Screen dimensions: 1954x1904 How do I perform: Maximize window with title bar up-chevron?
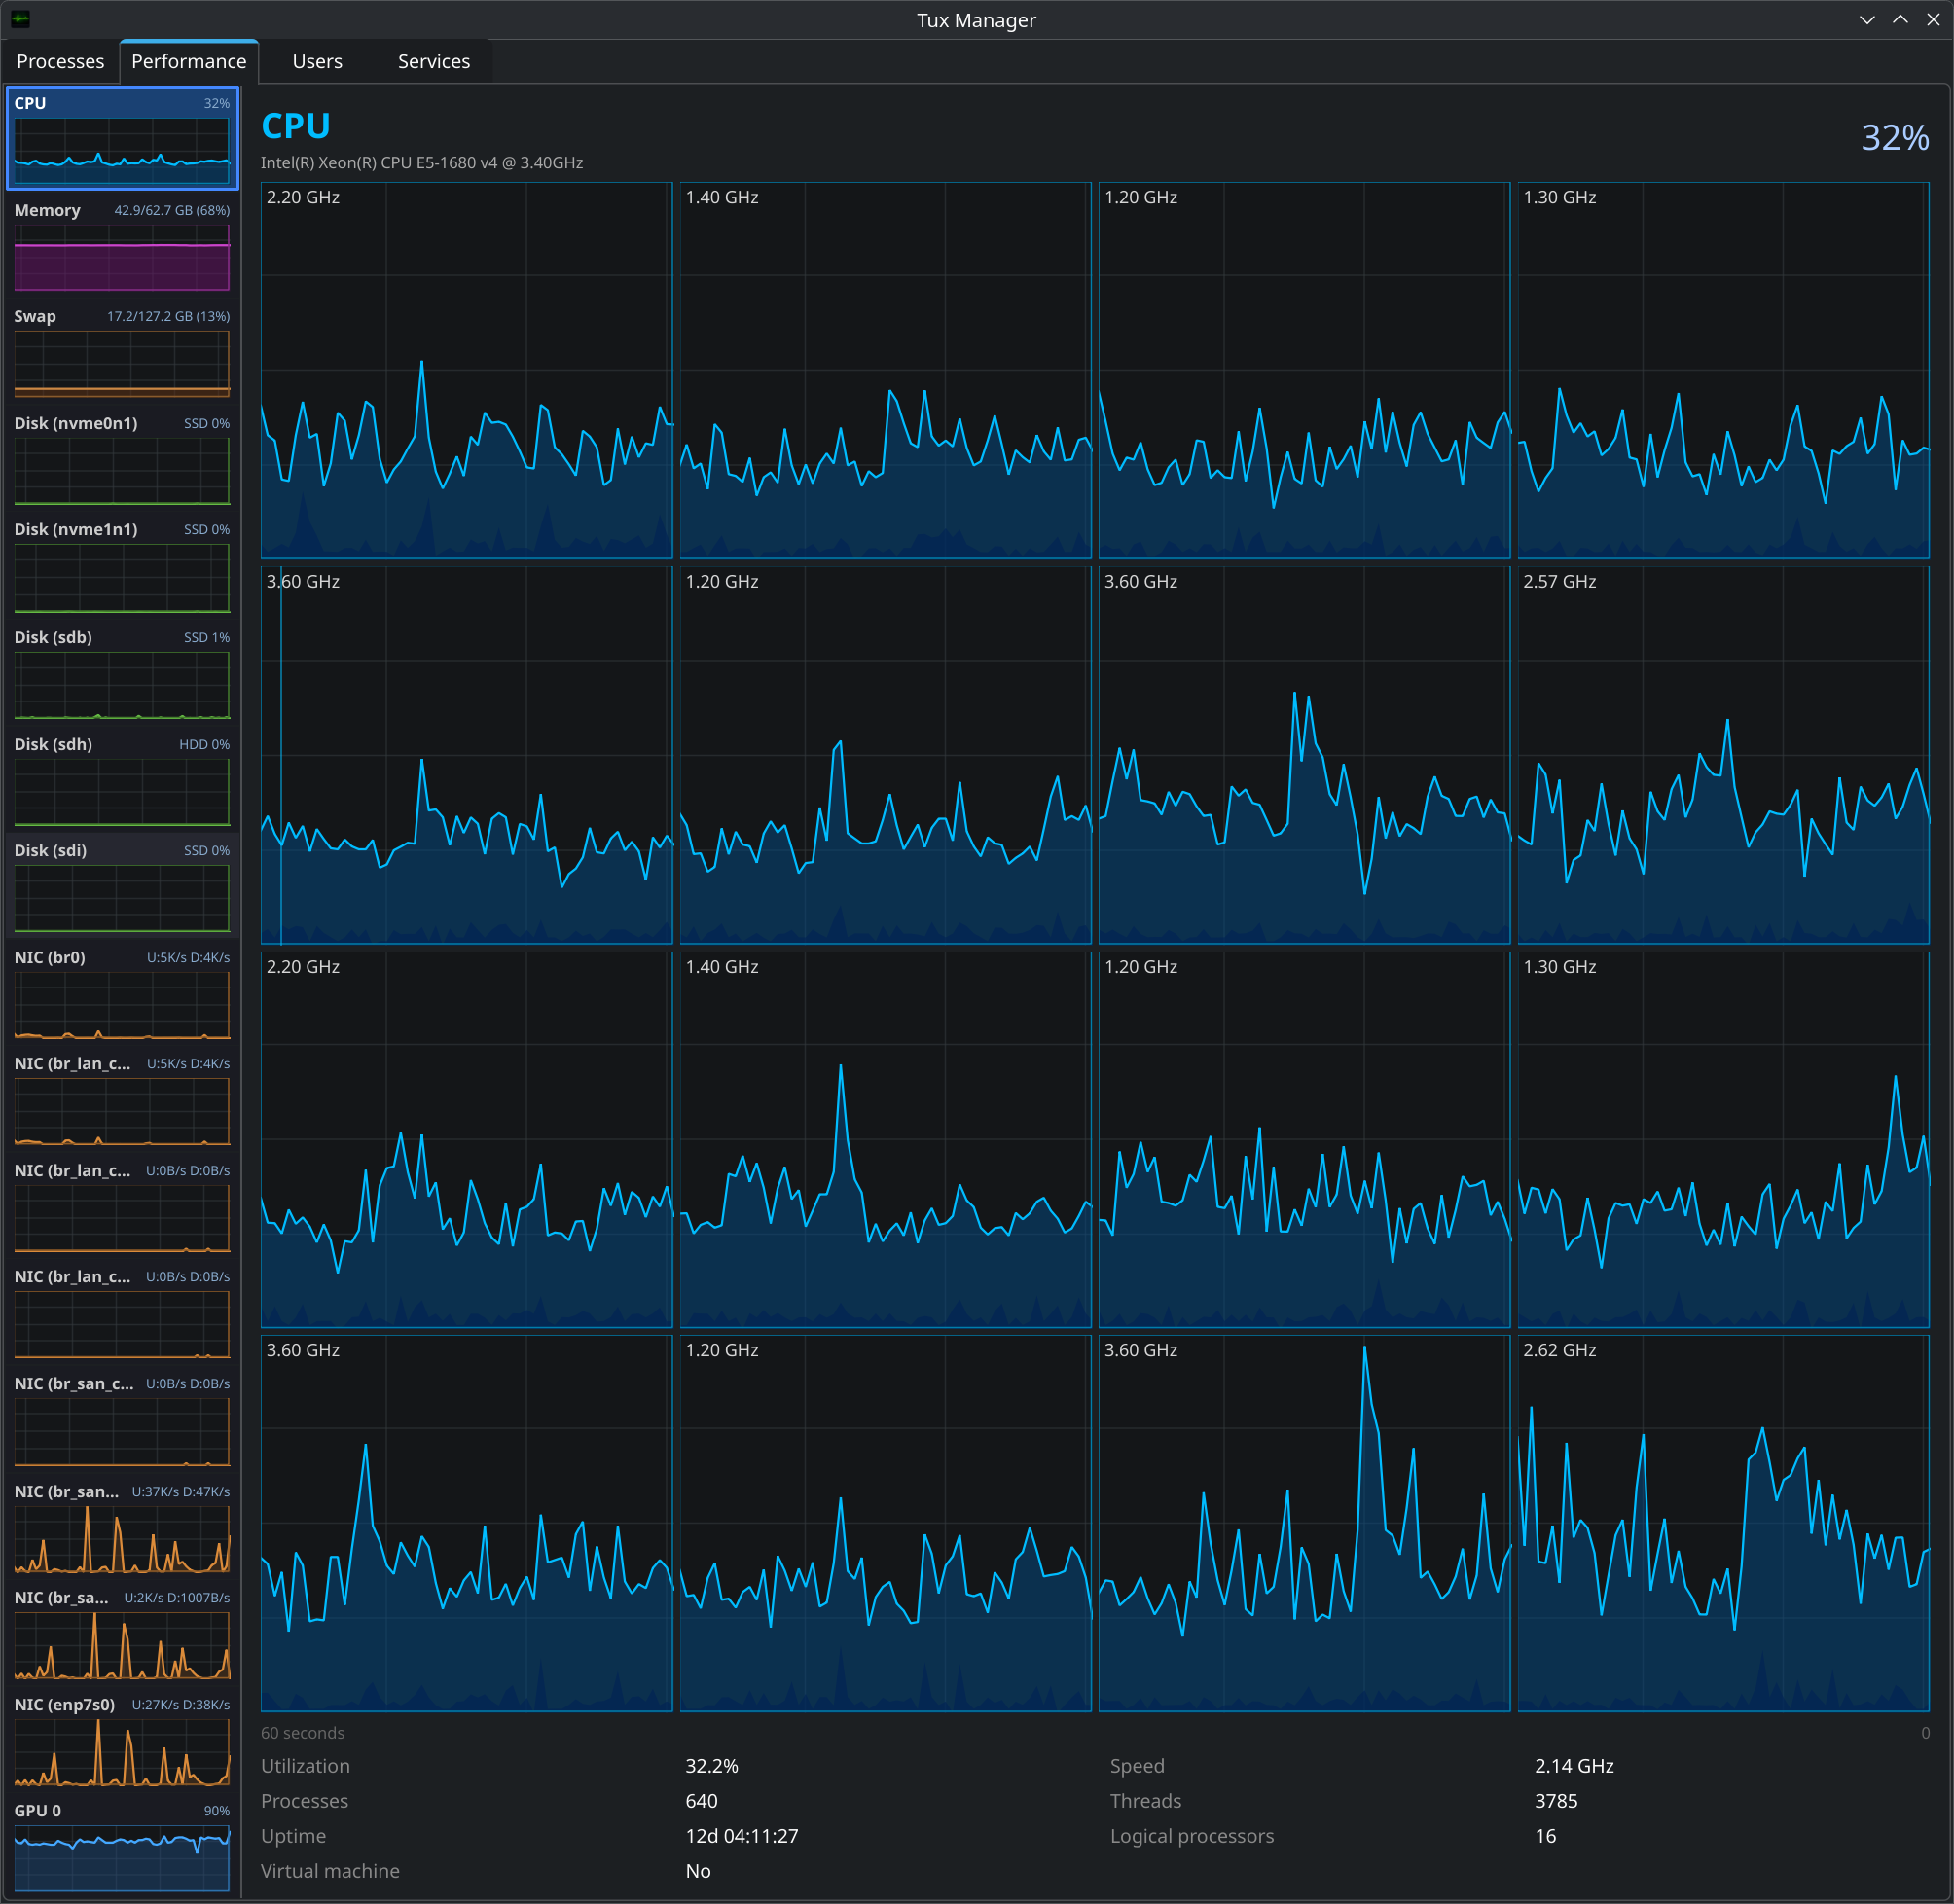click(1900, 19)
